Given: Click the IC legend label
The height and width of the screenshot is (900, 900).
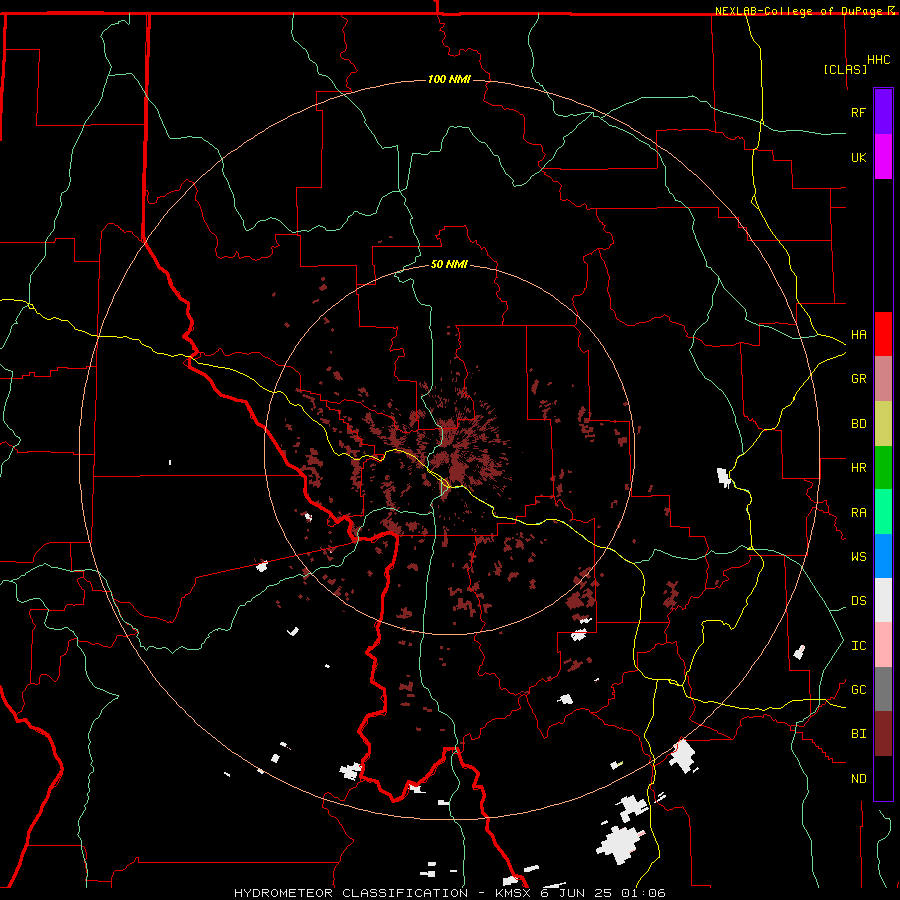Looking at the screenshot, I should click(858, 646).
